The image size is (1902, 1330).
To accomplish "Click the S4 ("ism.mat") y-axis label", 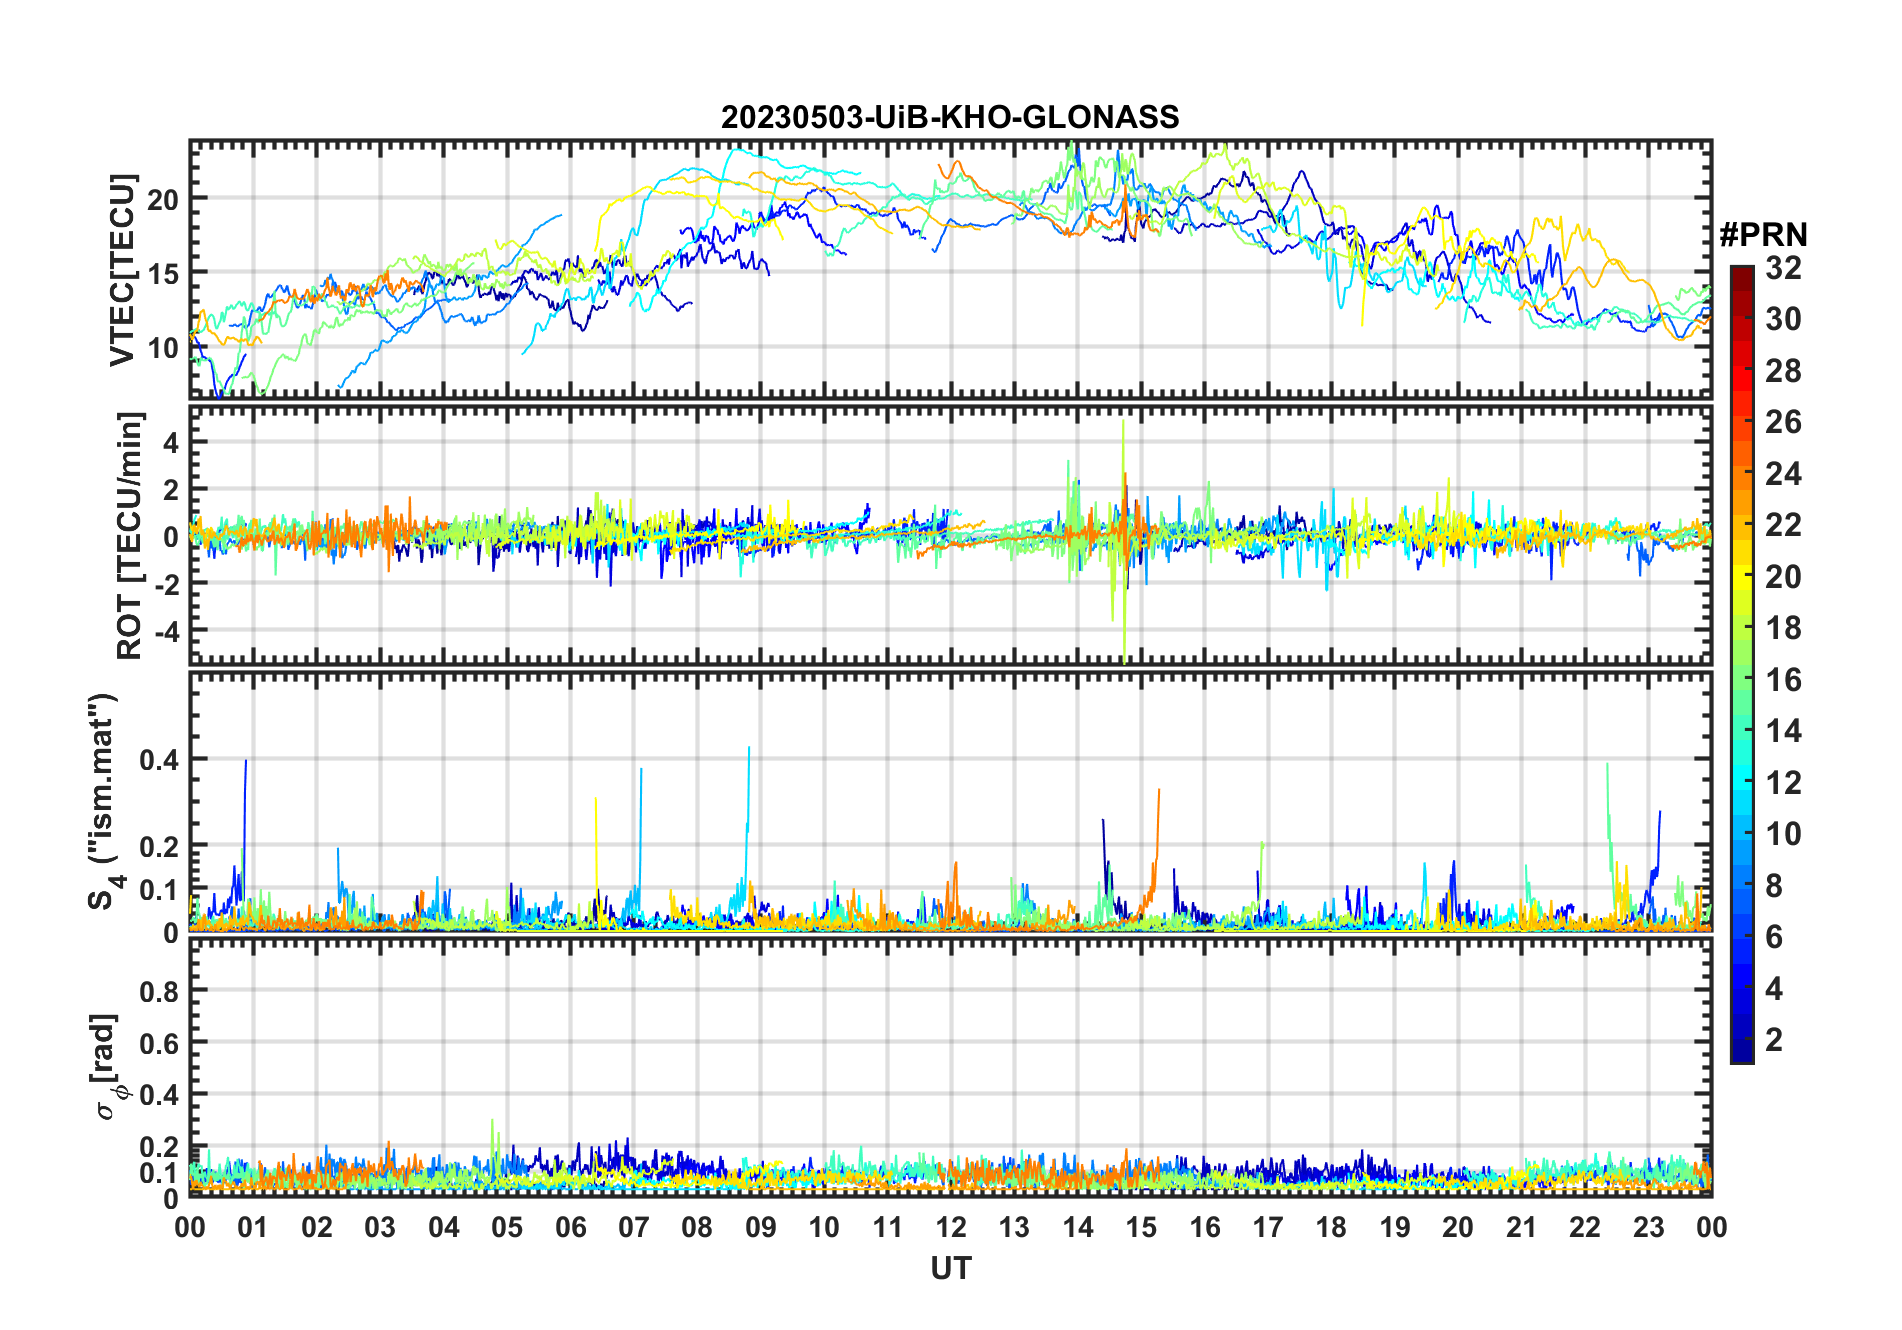I will (x=105, y=801).
